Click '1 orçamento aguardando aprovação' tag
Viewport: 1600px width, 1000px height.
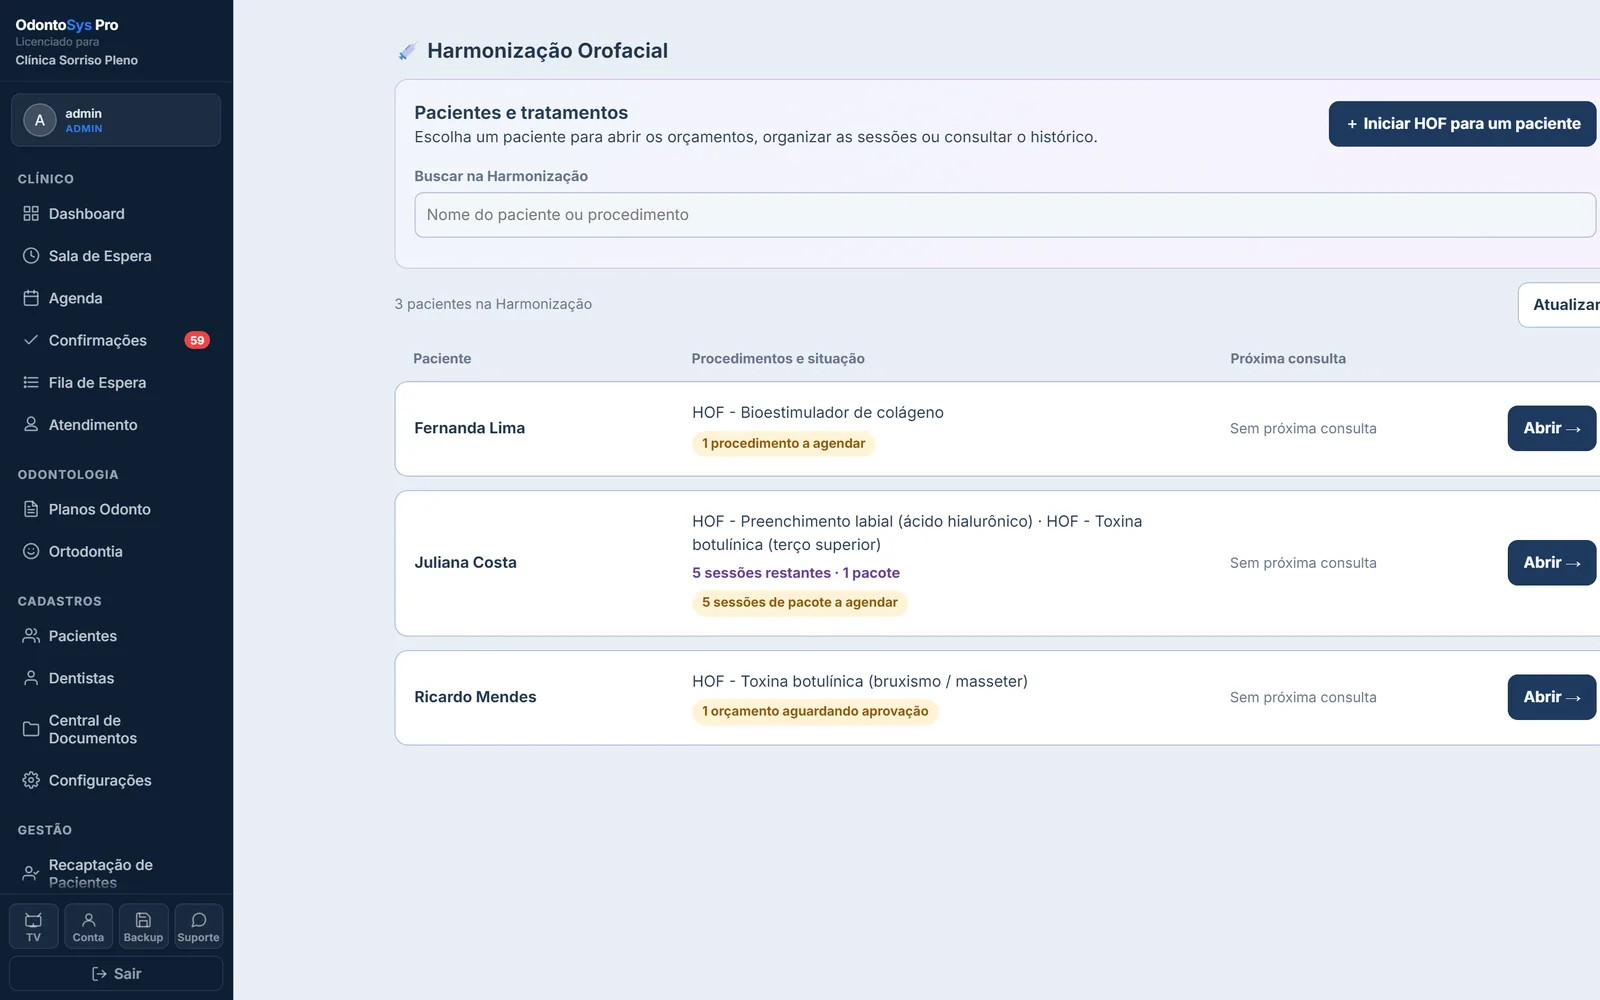tap(815, 711)
